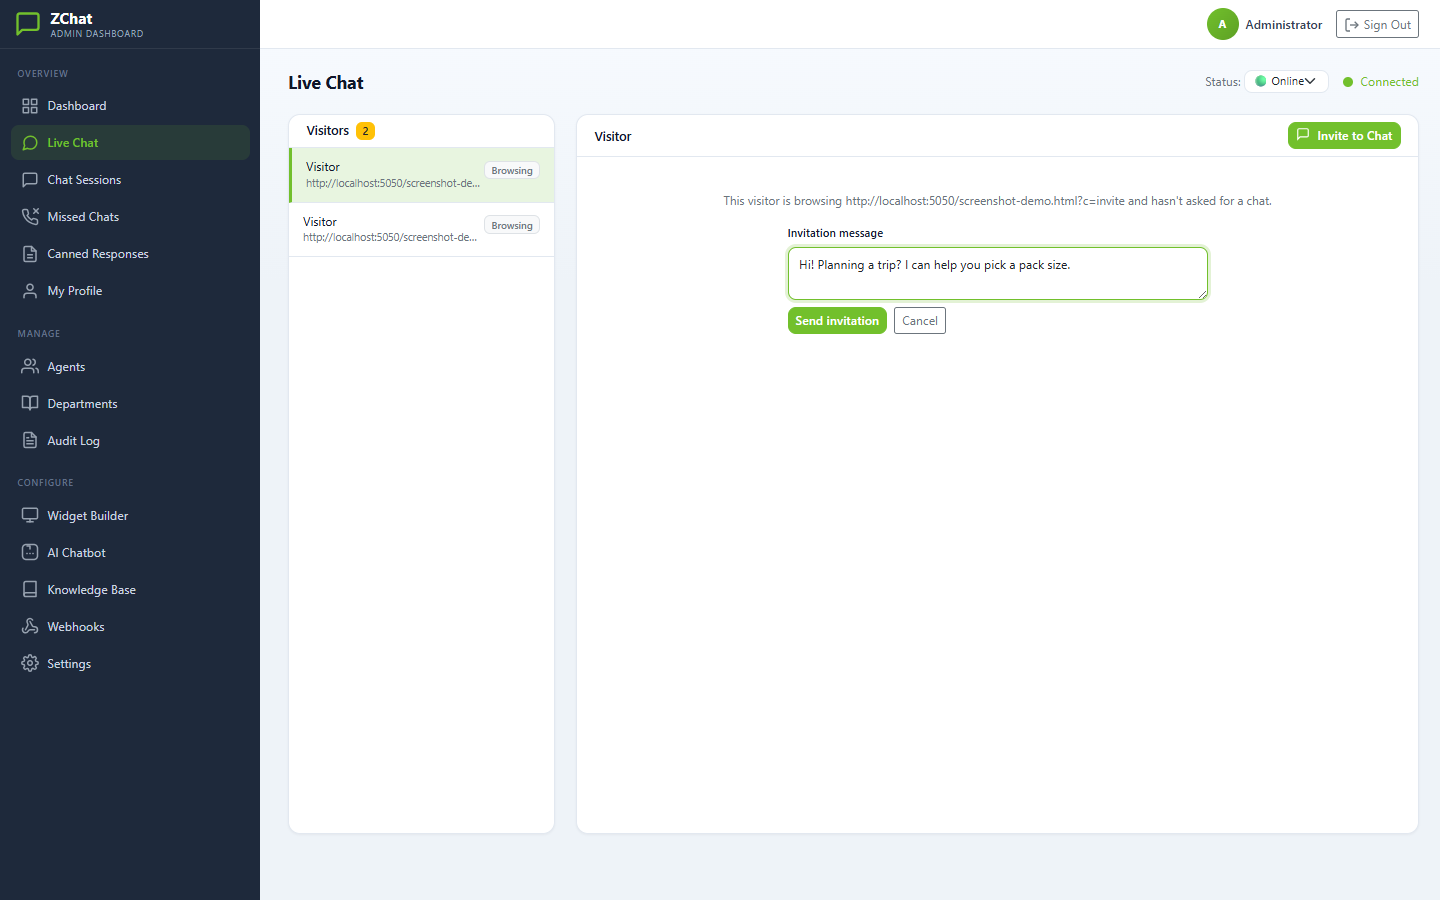The width and height of the screenshot is (1440, 900).
Task: Click the My Profile sidebar label
Action: coord(75,291)
